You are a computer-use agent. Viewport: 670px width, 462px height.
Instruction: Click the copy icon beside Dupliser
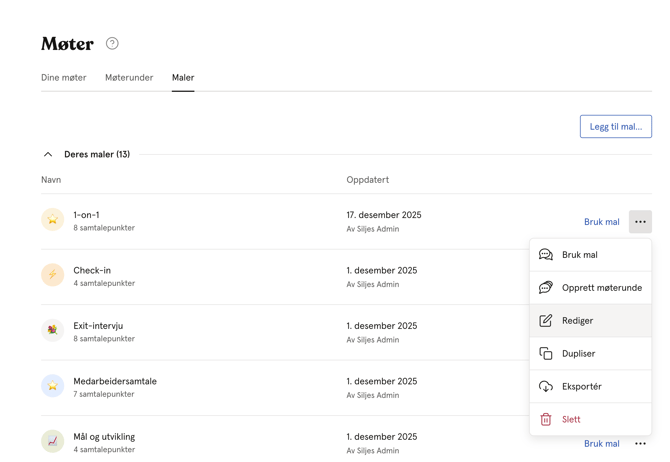pos(546,353)
